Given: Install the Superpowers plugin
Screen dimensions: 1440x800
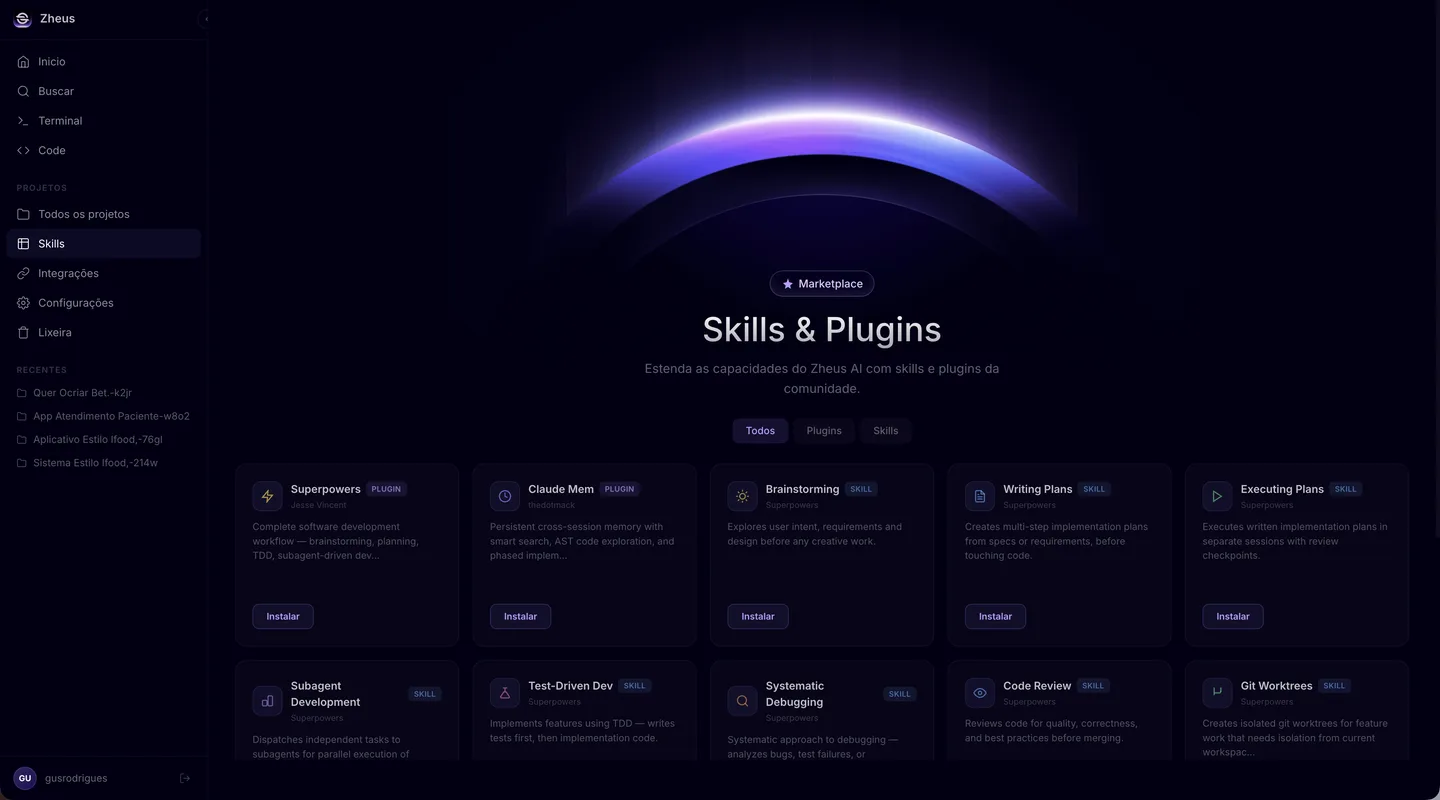Looking at the screenshot, I should click(x=283, y=616).
